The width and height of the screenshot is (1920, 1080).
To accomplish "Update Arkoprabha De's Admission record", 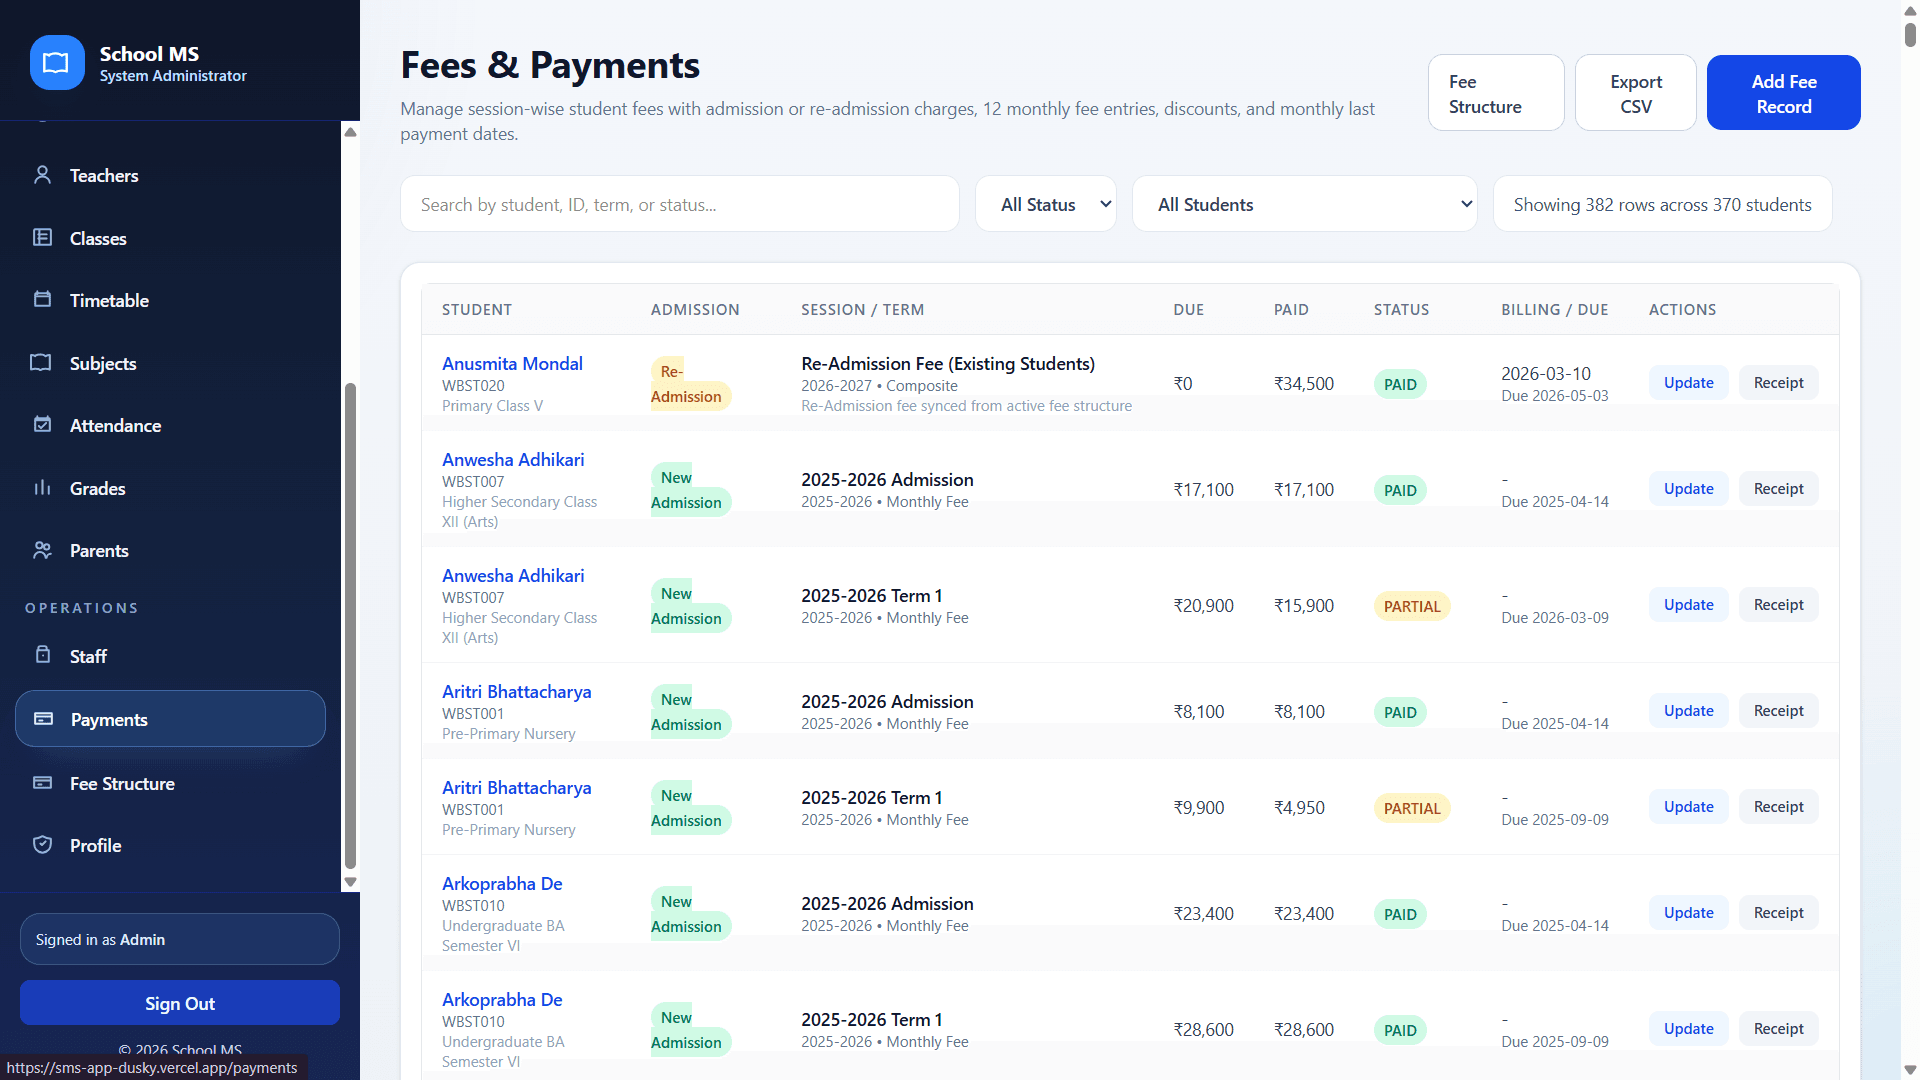I will coord(1688,913).
